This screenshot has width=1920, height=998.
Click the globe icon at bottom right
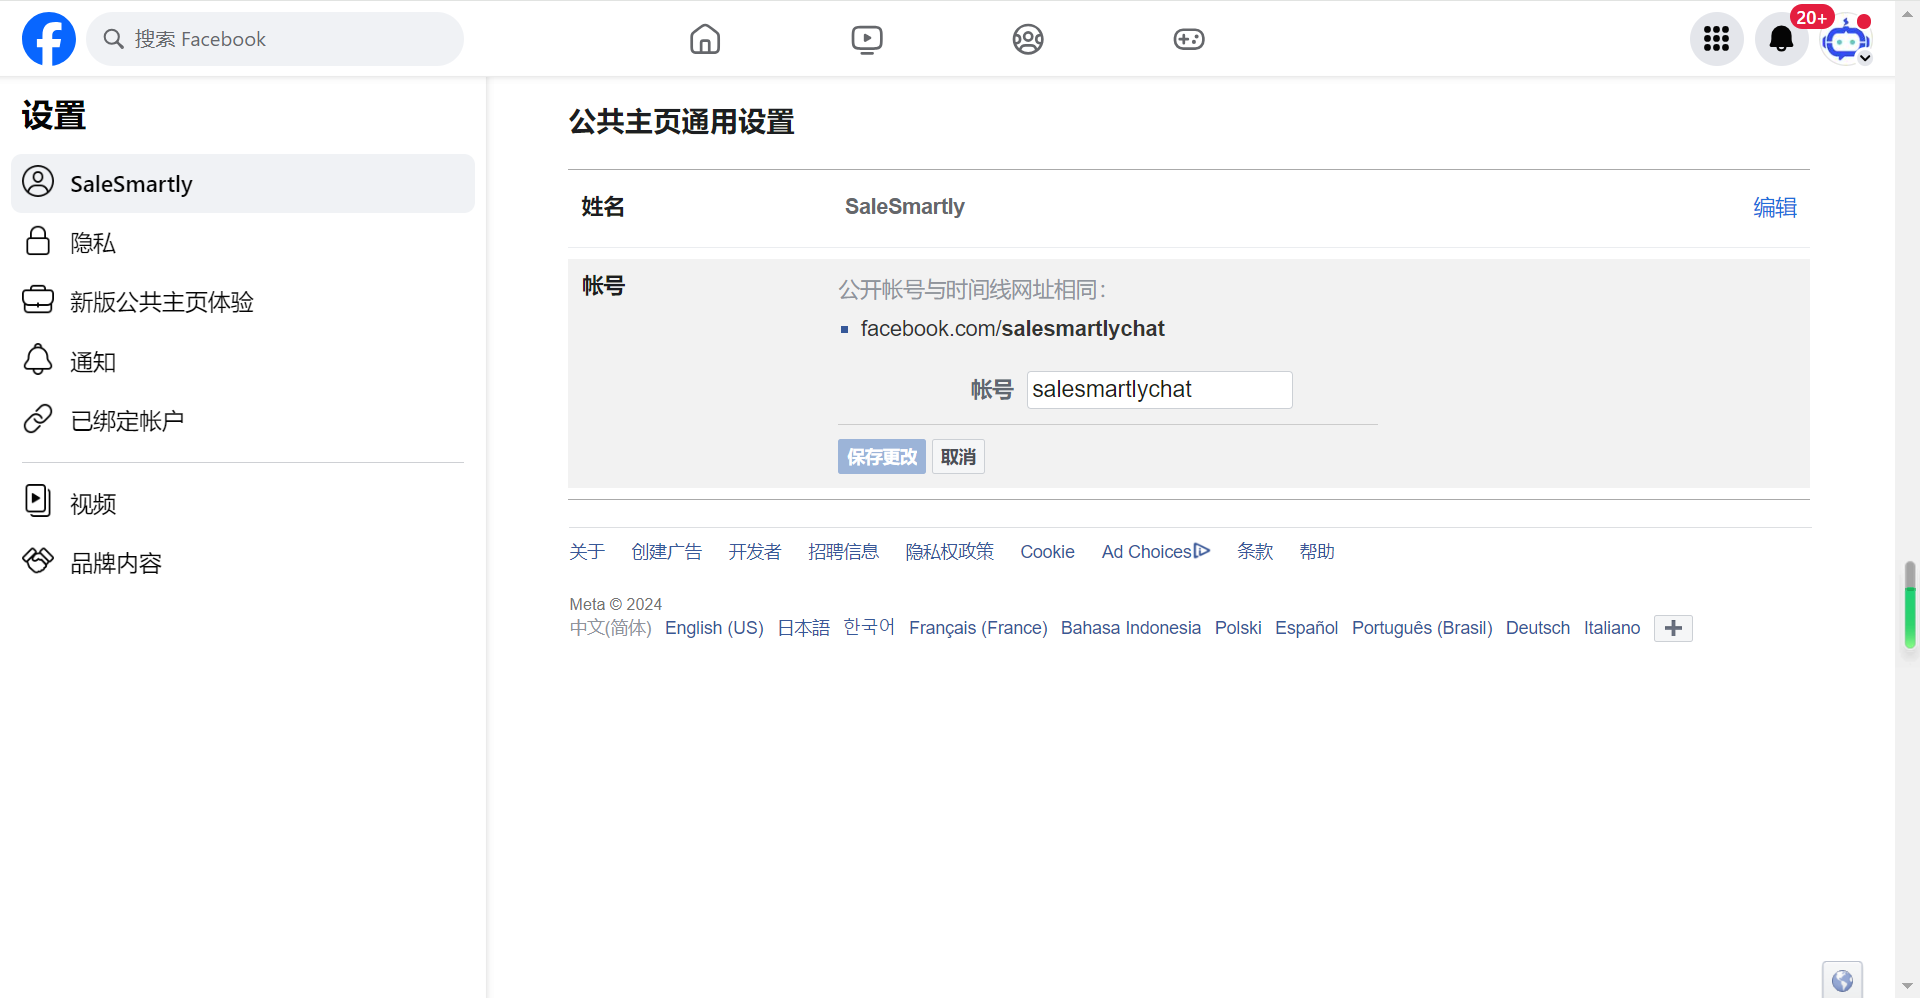coord(1844,980)
